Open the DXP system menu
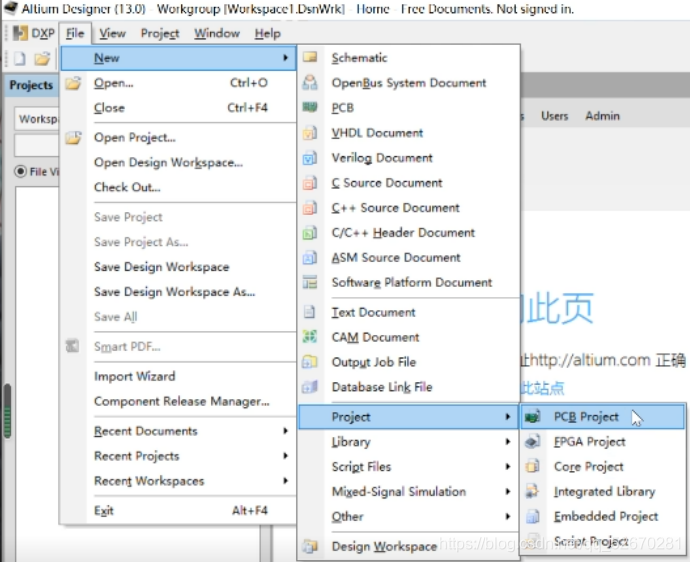The image size is (690, 562). [x=33, y=33]
